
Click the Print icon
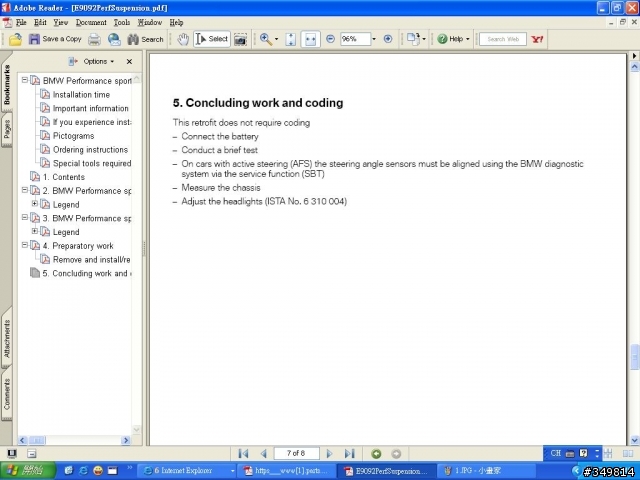click(94, 39)
